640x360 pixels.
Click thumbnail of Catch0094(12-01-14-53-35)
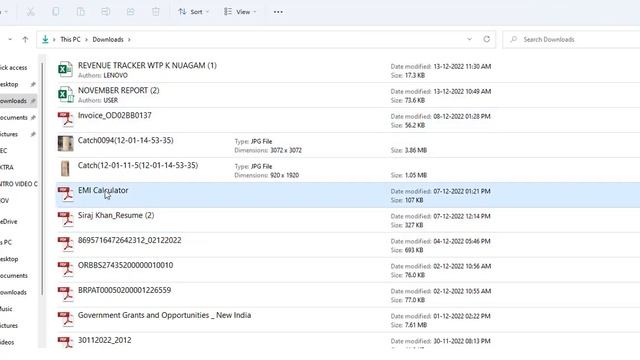[65, 144]
